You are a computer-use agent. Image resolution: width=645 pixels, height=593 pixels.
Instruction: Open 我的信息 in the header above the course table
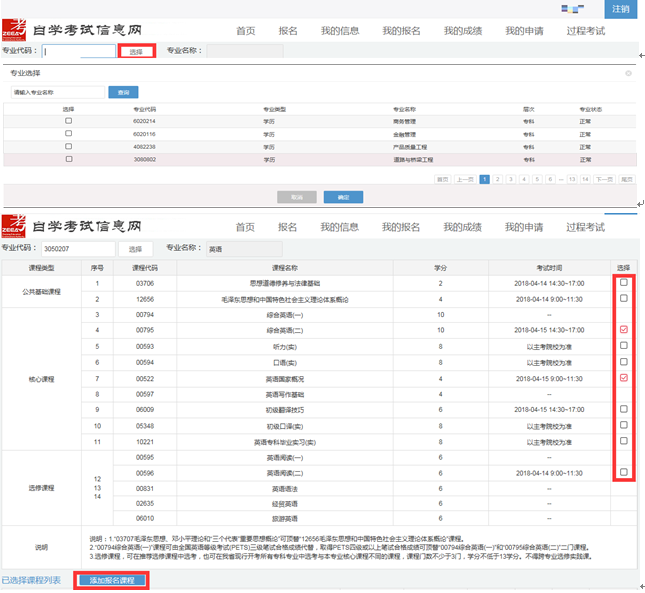pos(339,227)
